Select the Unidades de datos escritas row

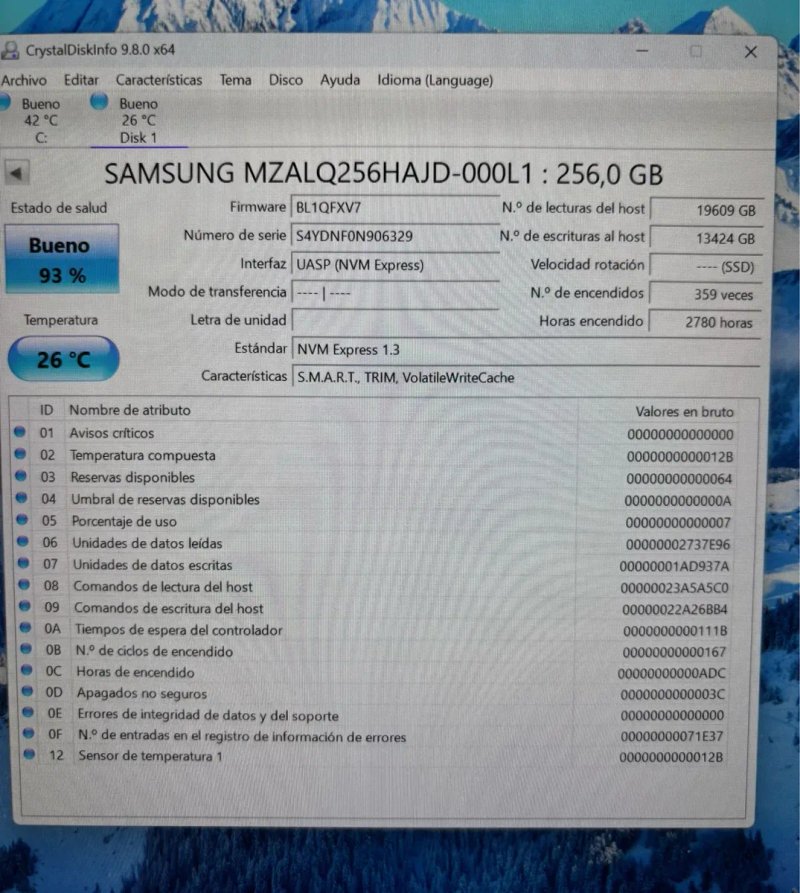(x=374, y=565)
